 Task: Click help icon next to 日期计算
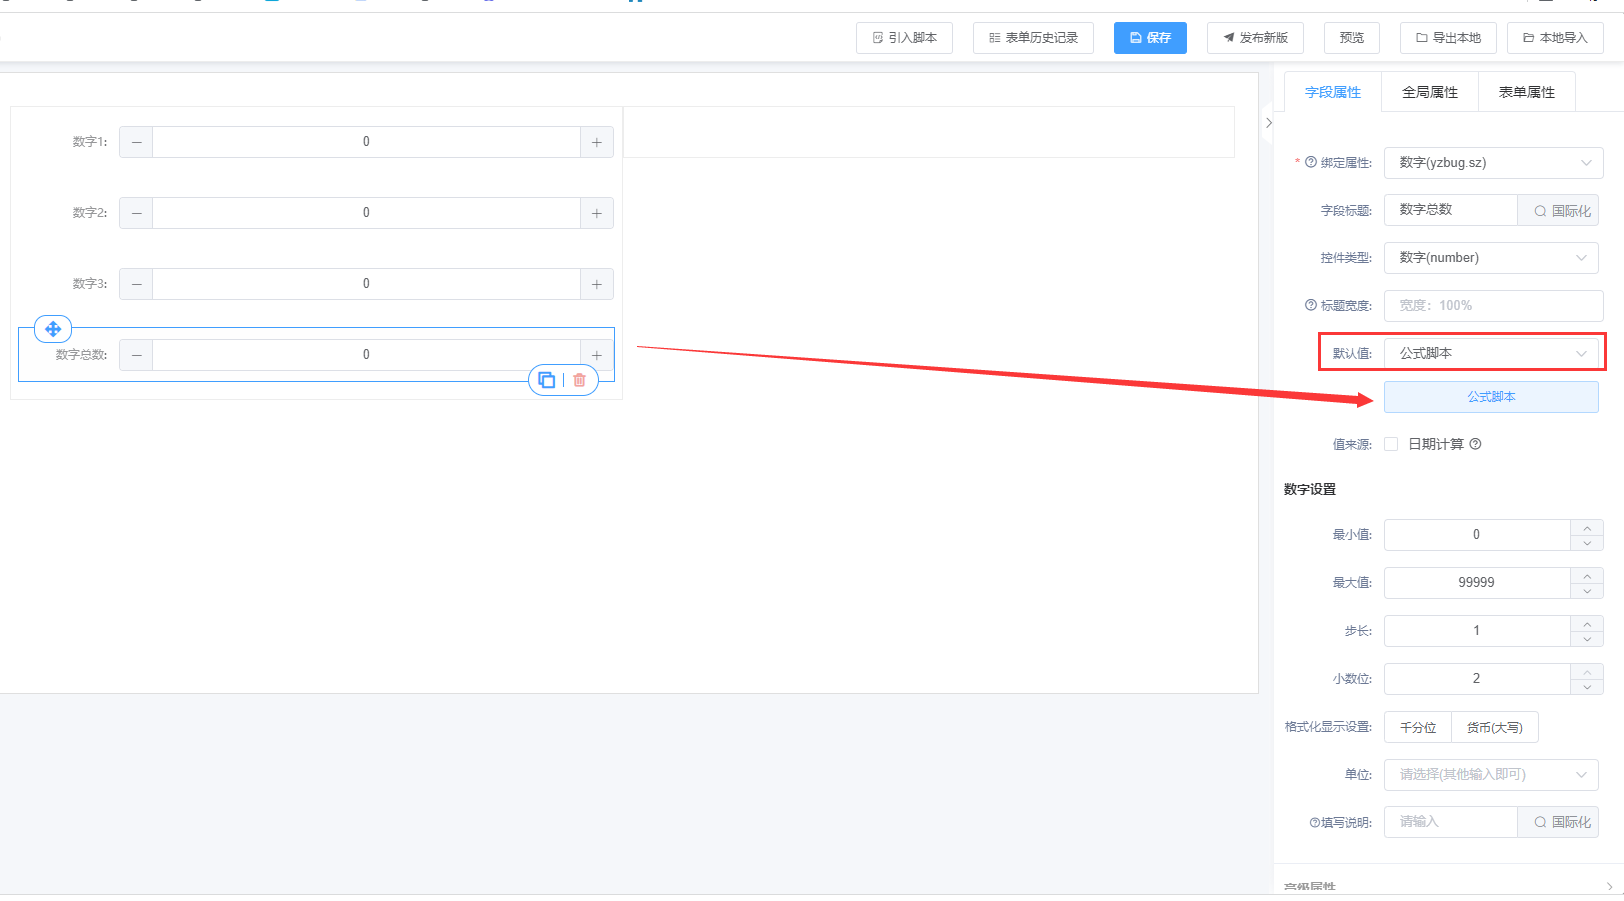(x=1475, y=444)
